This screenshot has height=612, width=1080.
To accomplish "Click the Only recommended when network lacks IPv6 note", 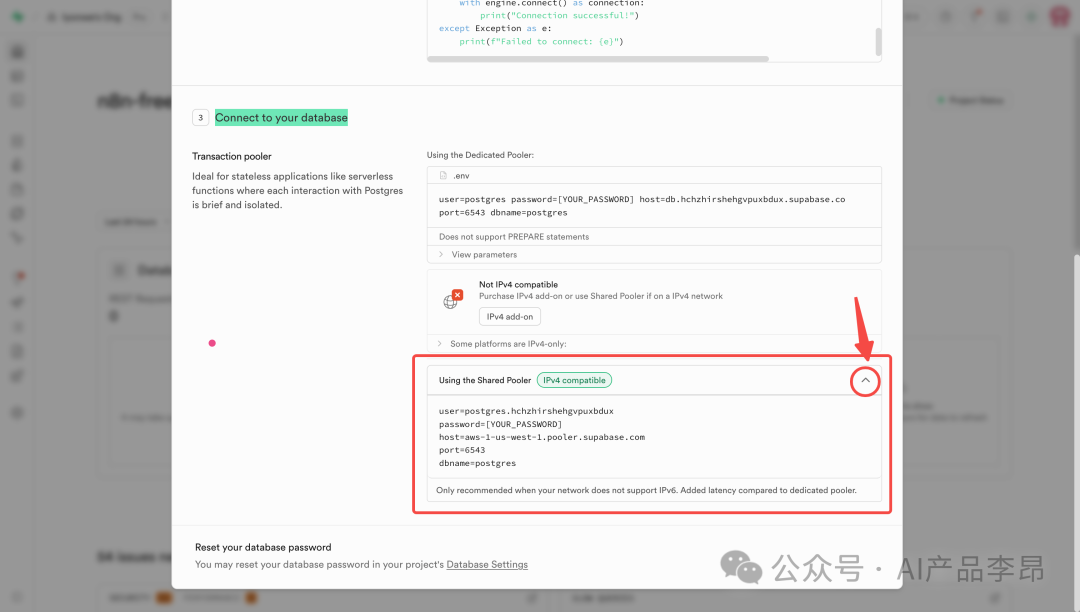I will pyautogui.click(x=646, y=490).
